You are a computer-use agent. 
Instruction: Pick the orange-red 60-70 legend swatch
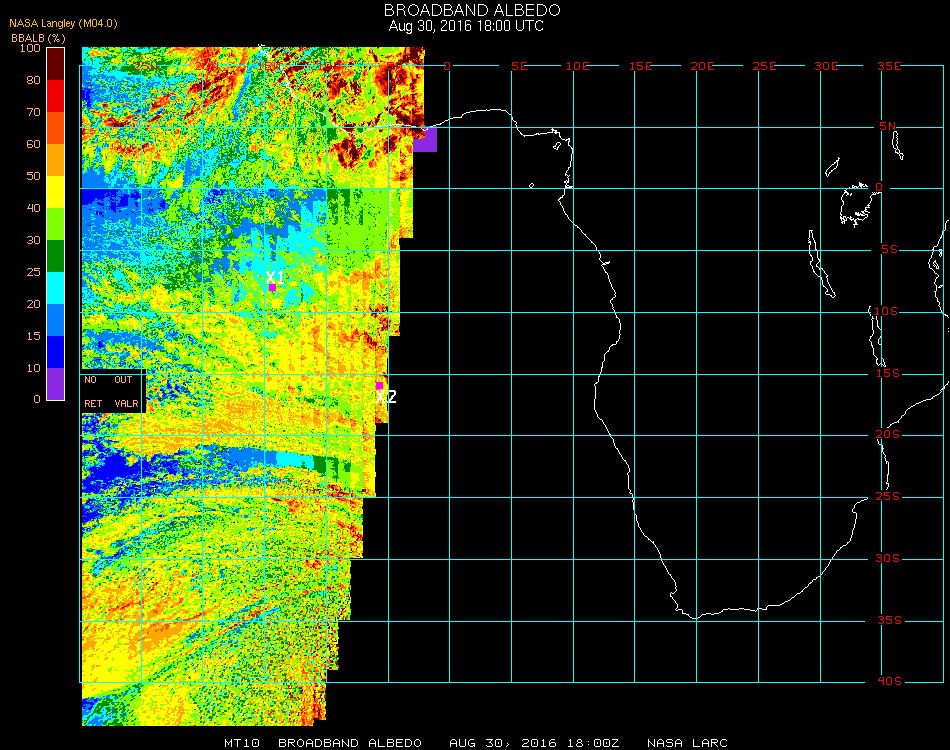click(56, 128)
